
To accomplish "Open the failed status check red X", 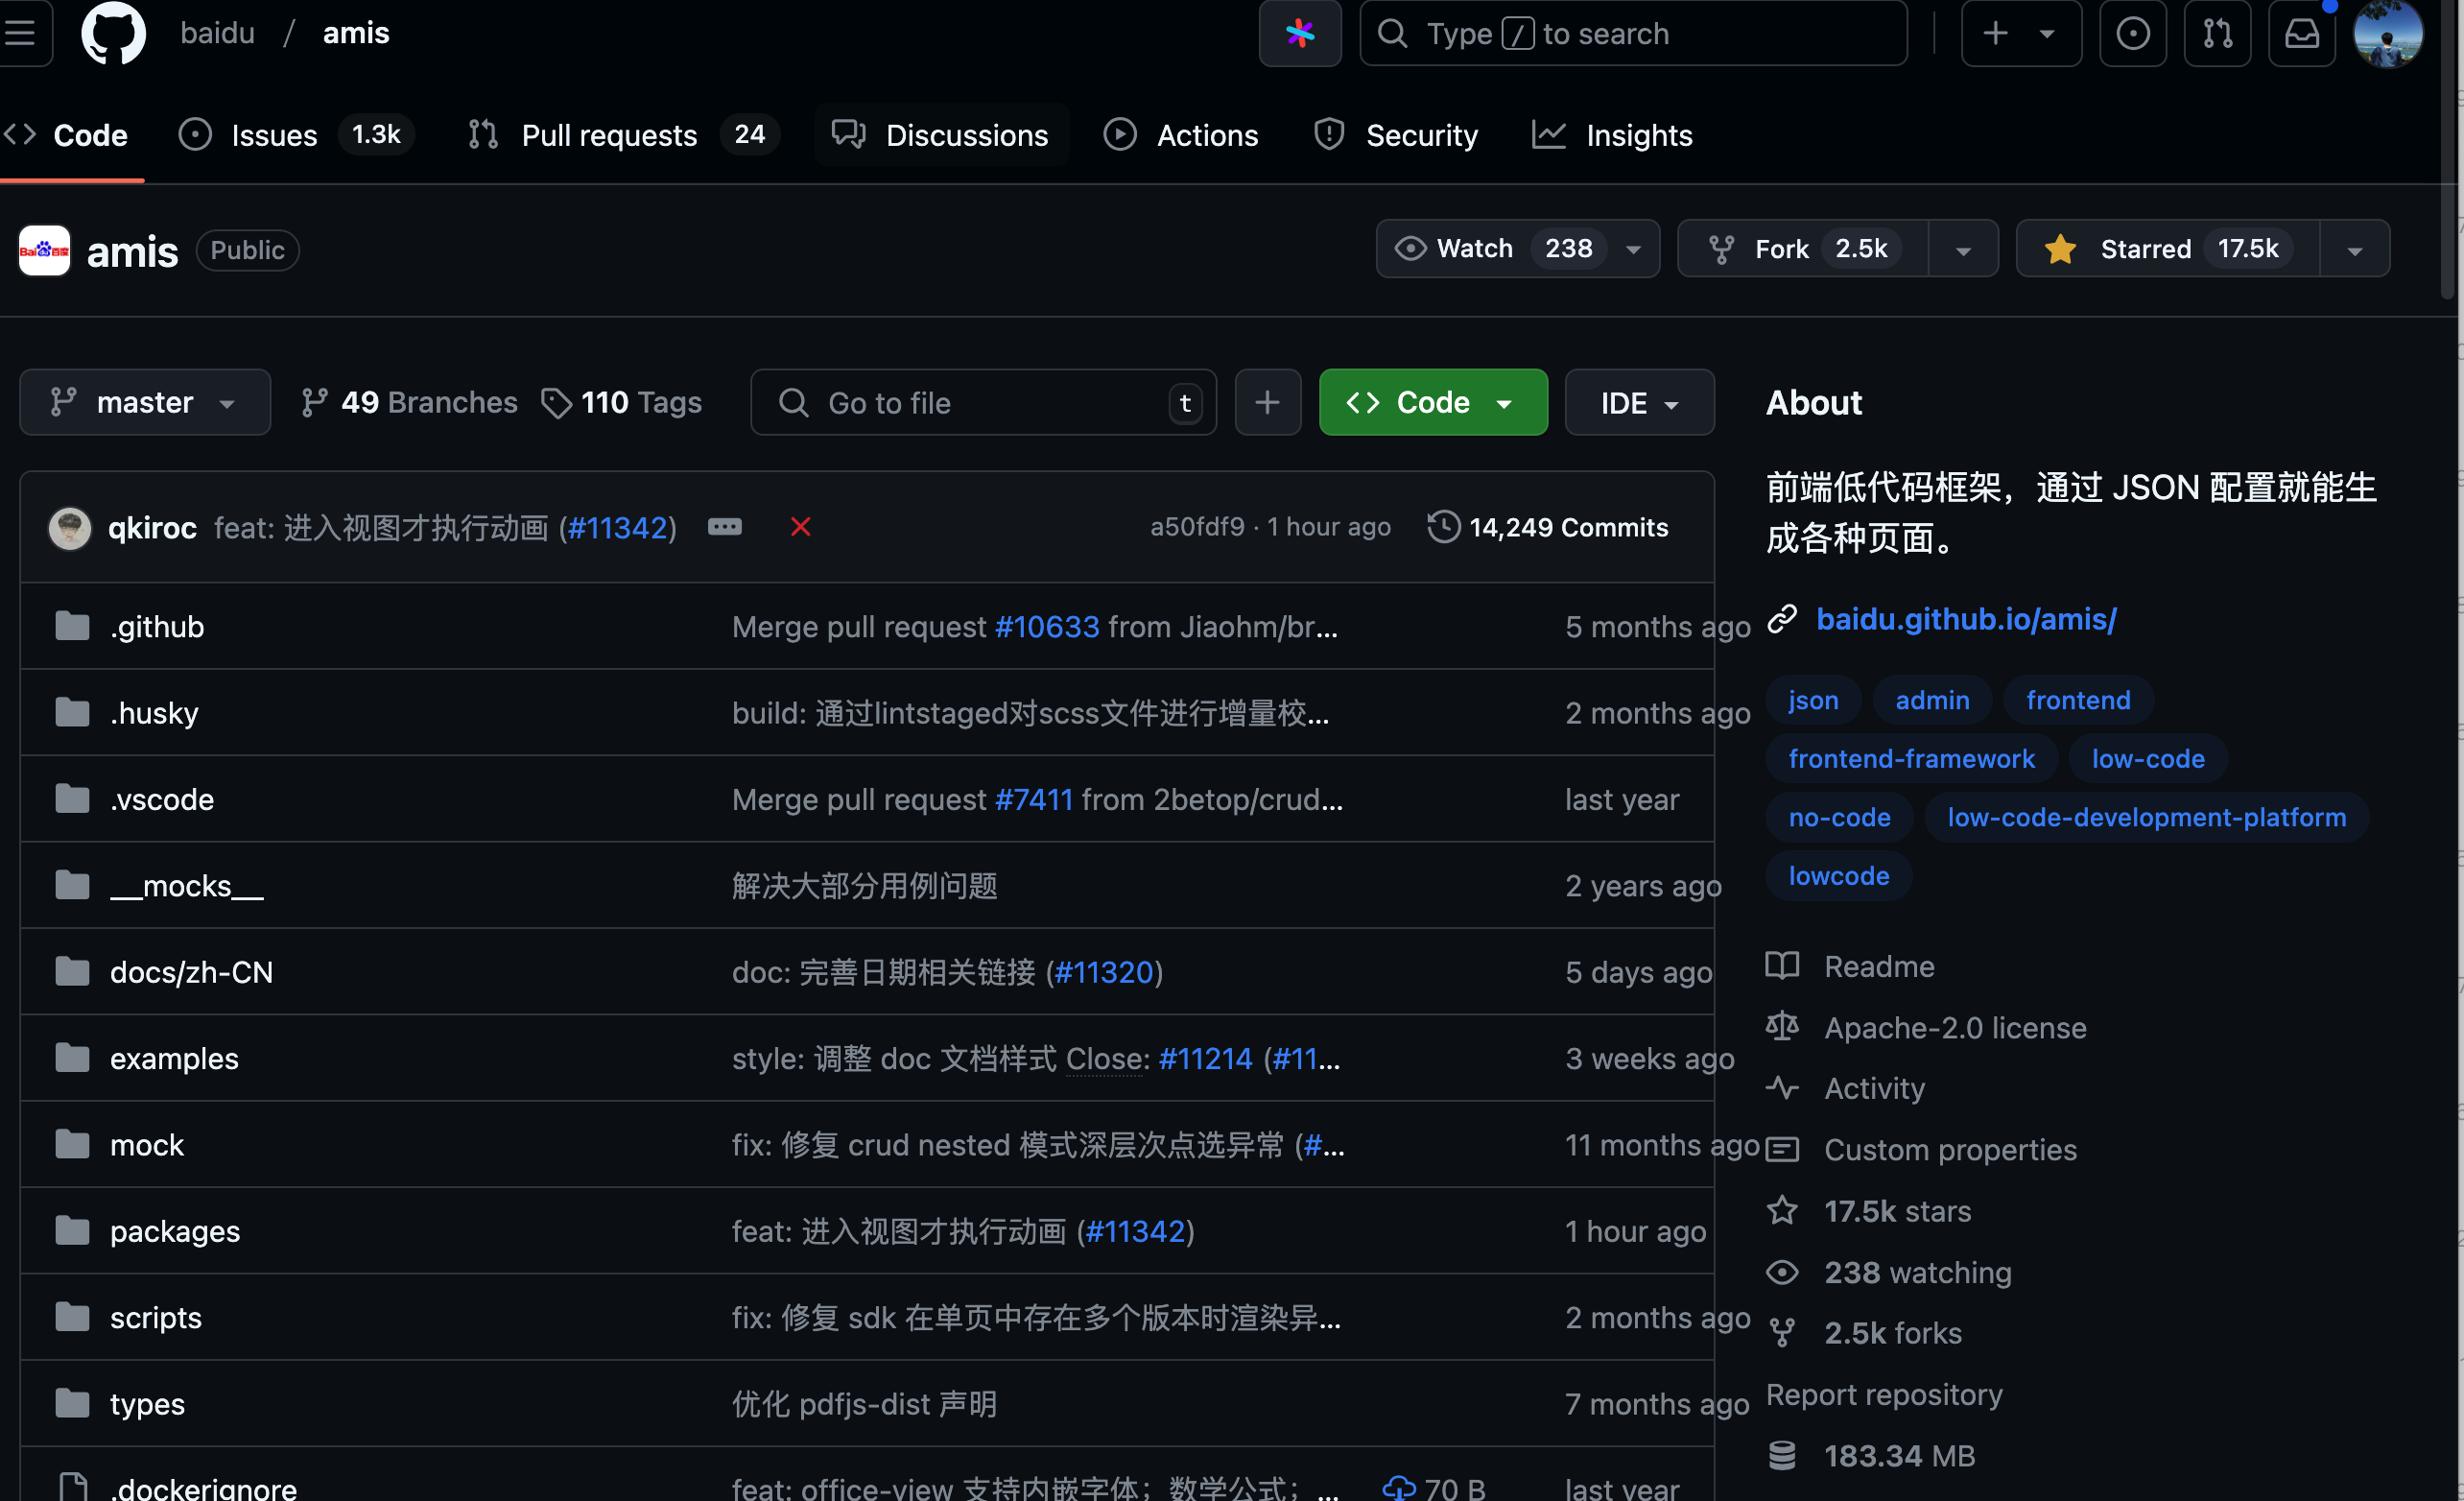I will click(x=800, y=527).
